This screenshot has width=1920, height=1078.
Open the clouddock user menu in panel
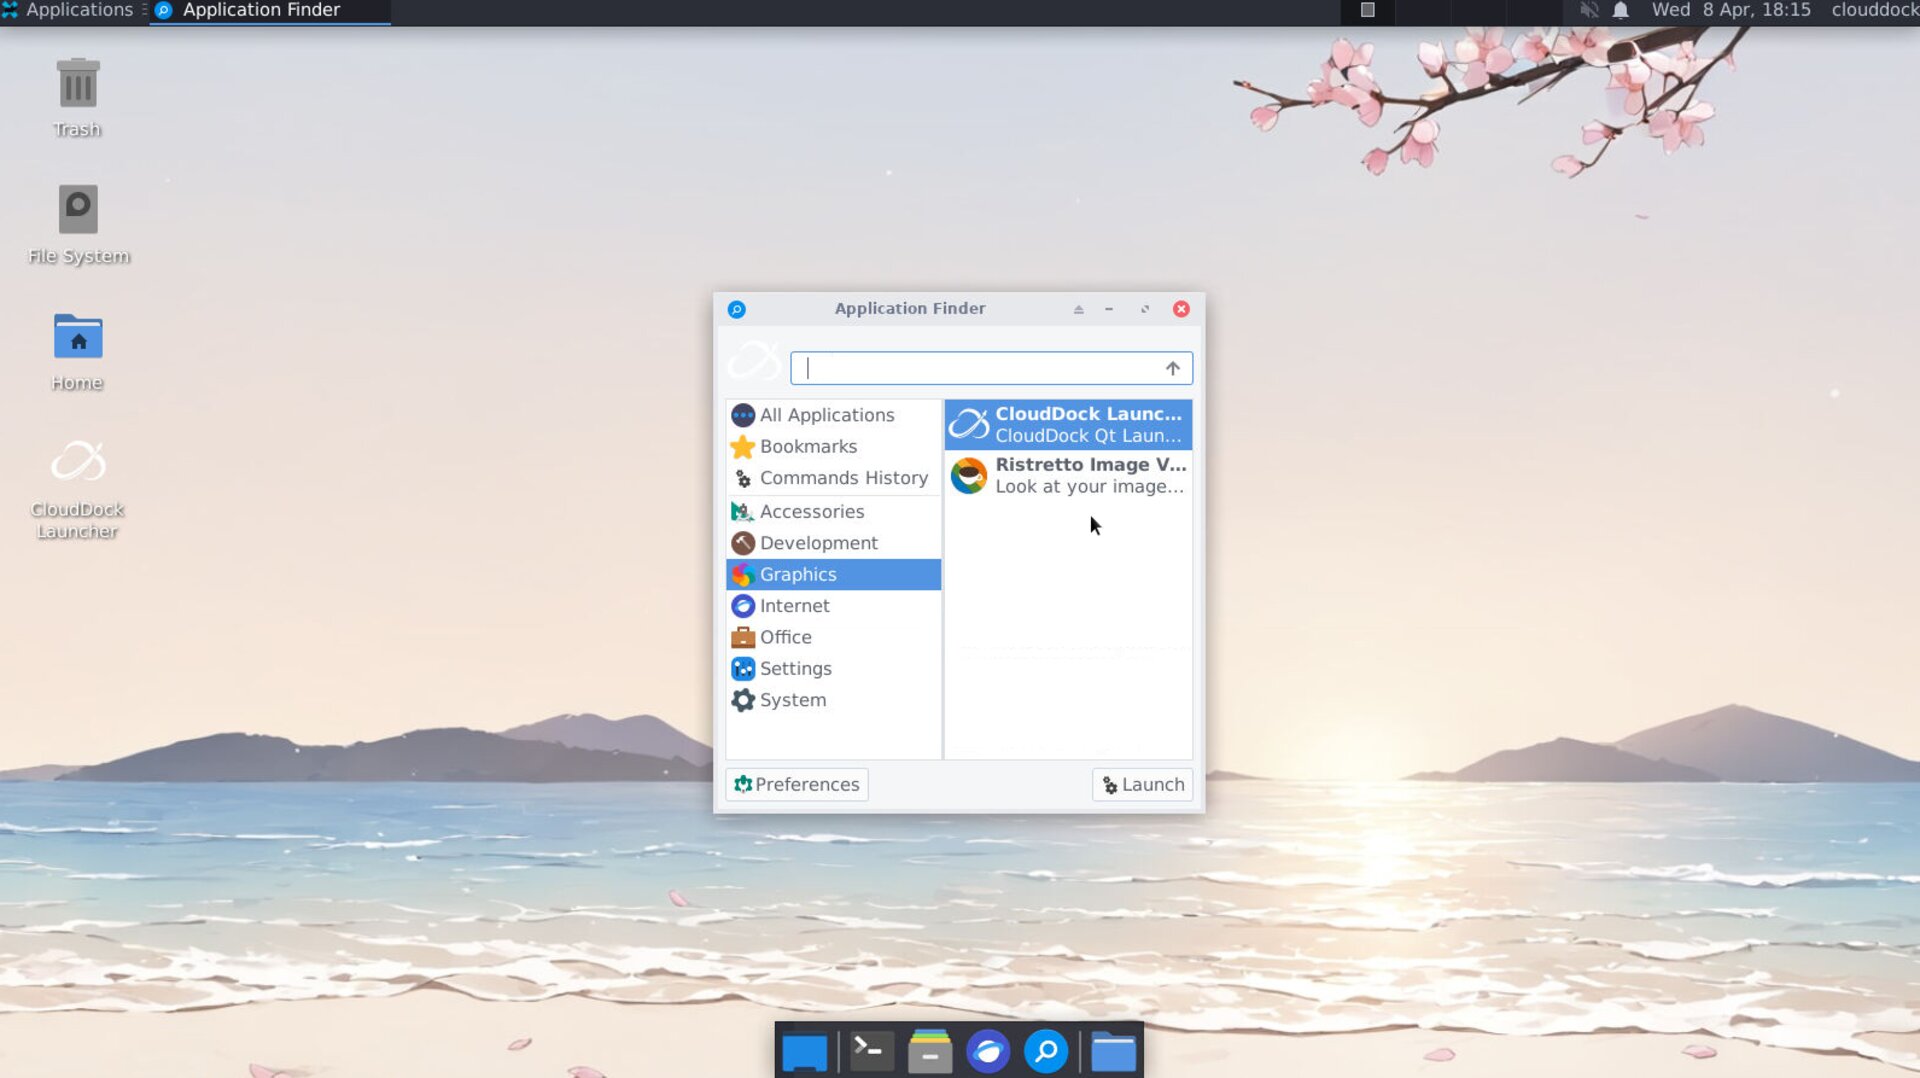coord(1873,10)
